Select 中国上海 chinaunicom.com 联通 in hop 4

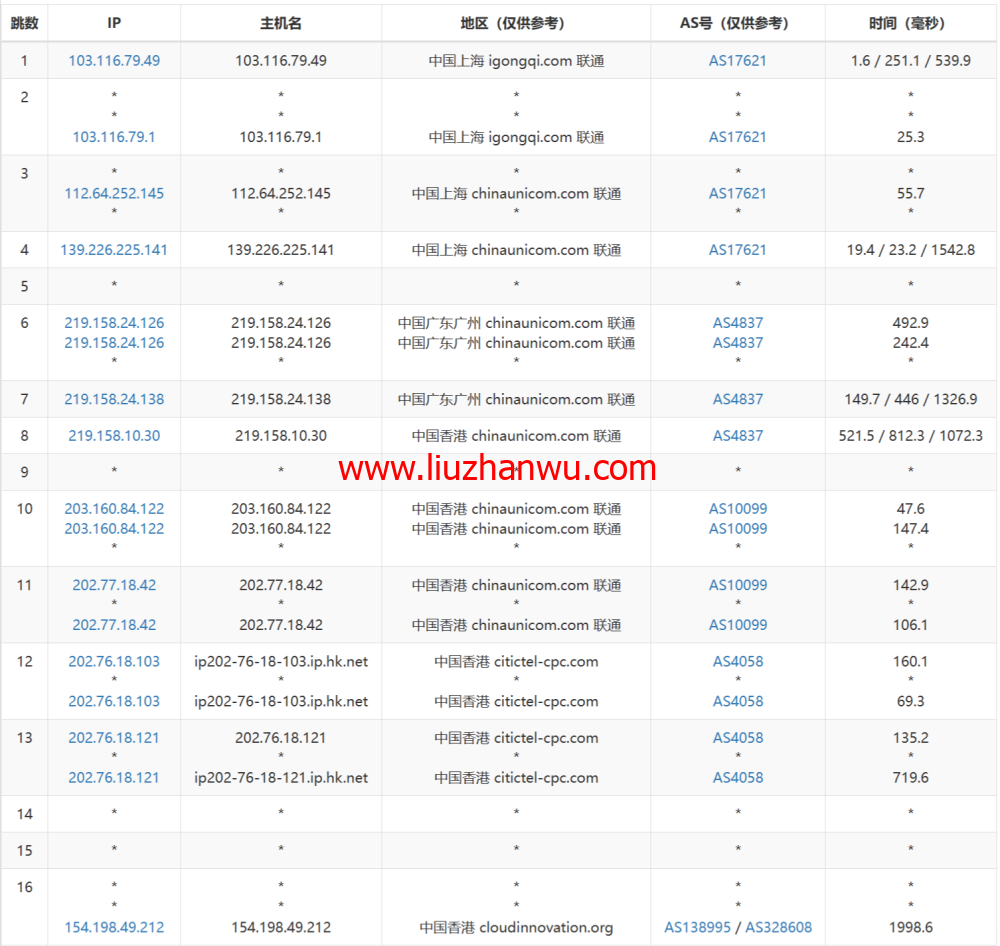point(516,250)
